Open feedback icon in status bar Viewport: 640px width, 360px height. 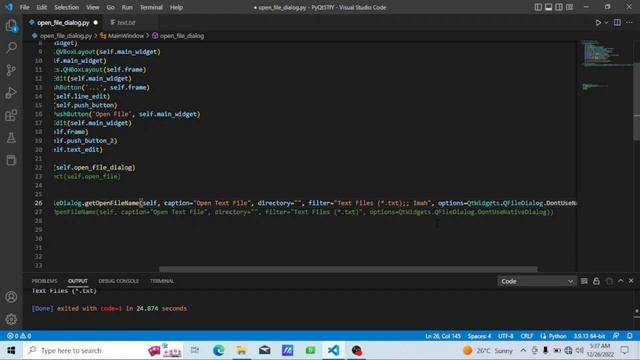[x=616, y=336]
